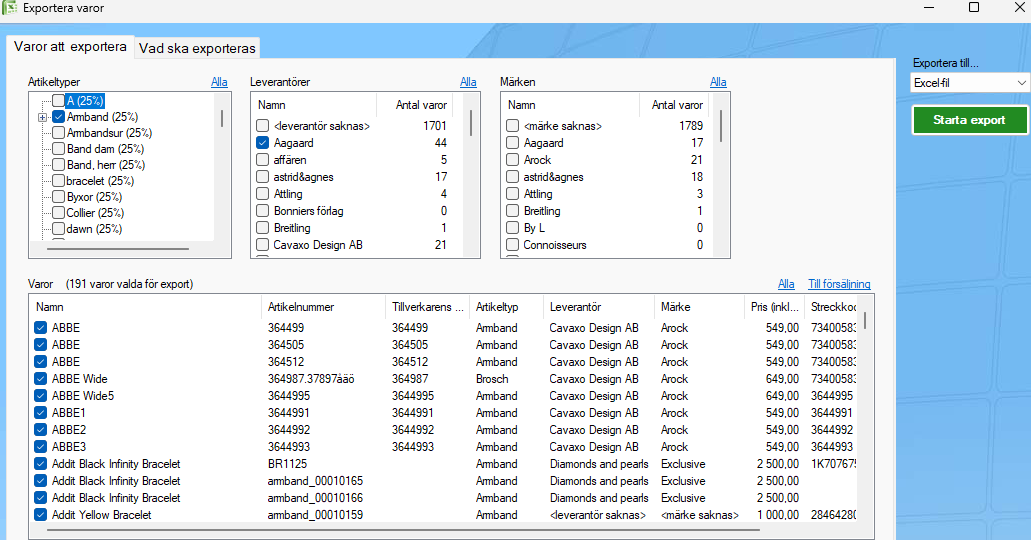Check the Connoisseurs brand checkbox
This screenshot has height=540, width=1031.
513,245
